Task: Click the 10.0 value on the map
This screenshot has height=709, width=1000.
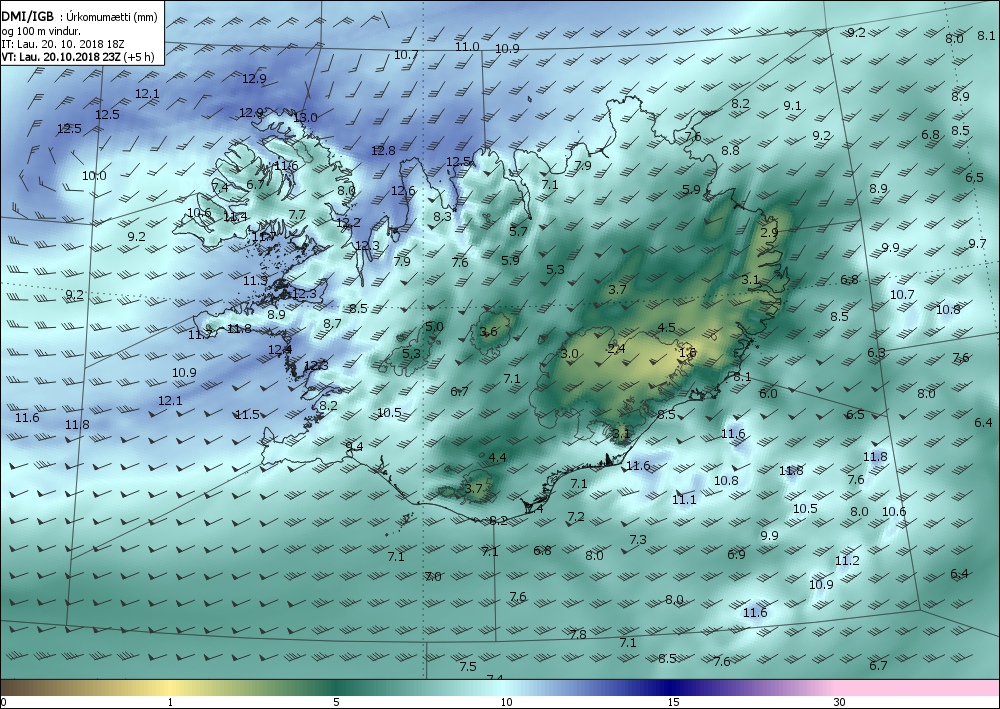Action: pyautogui.click(x=94, y=175)
